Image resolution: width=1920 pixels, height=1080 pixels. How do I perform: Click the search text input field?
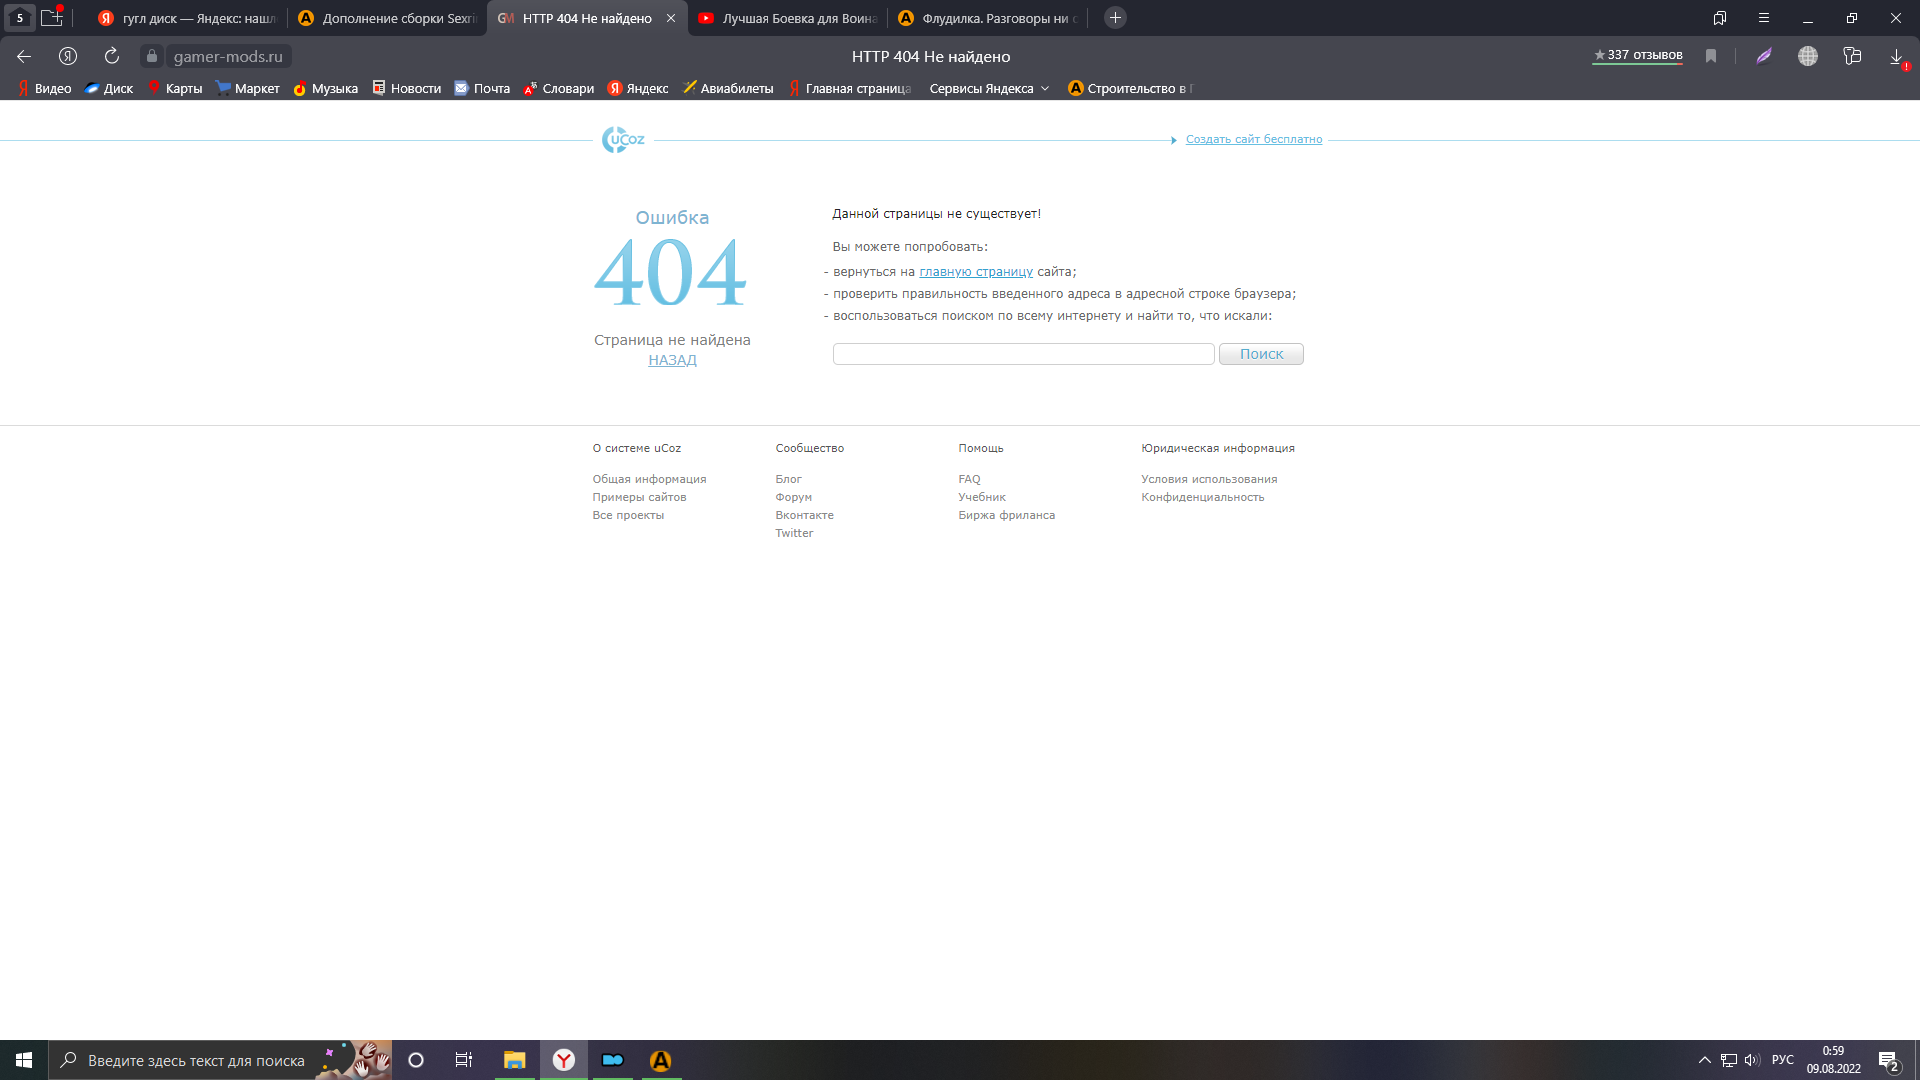tap(1023, 354)
